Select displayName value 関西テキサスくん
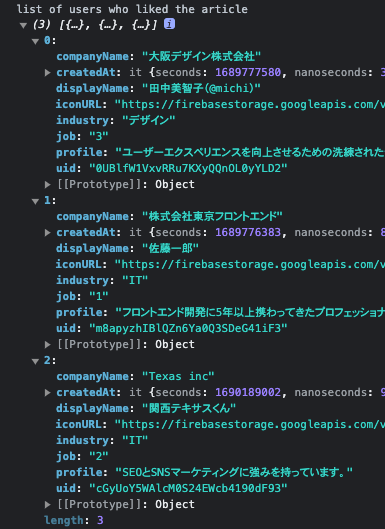The height and width of the screenshot is (529, 385). (x=189, y=408)
